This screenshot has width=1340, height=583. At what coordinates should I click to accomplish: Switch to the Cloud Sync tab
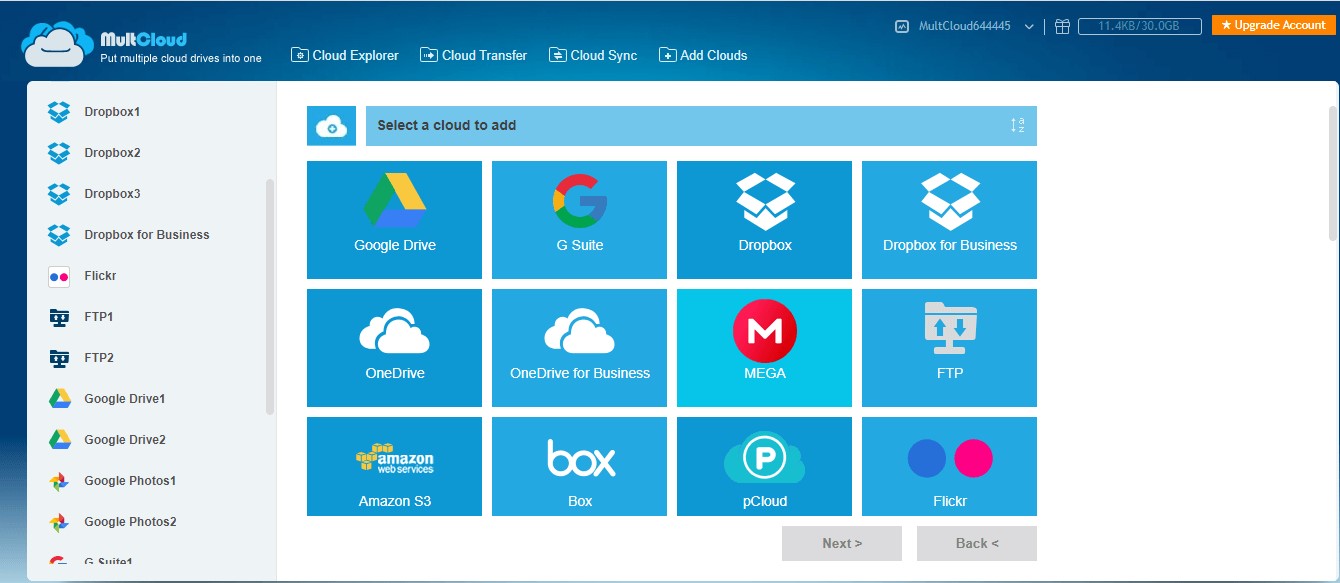593,55
